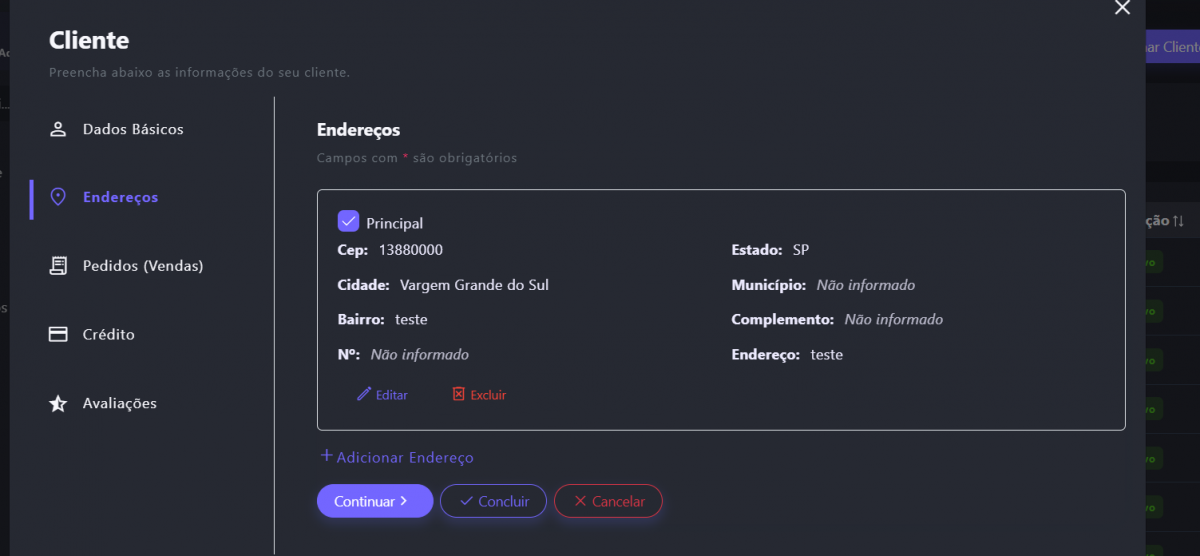Click the credit card icon beside Crédito
Image resolution: width=1200 pixels, height=556 pixels.
(x=58, y=334)
